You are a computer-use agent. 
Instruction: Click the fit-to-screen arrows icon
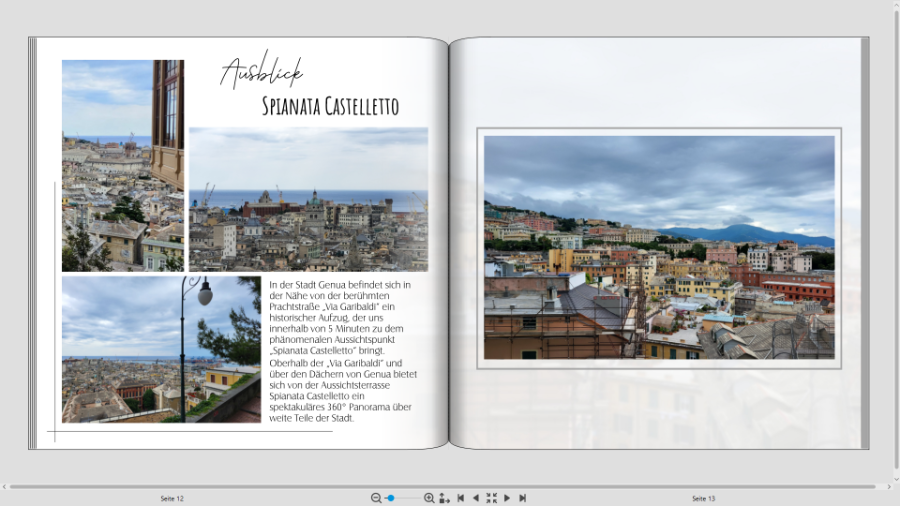point(491,498)
